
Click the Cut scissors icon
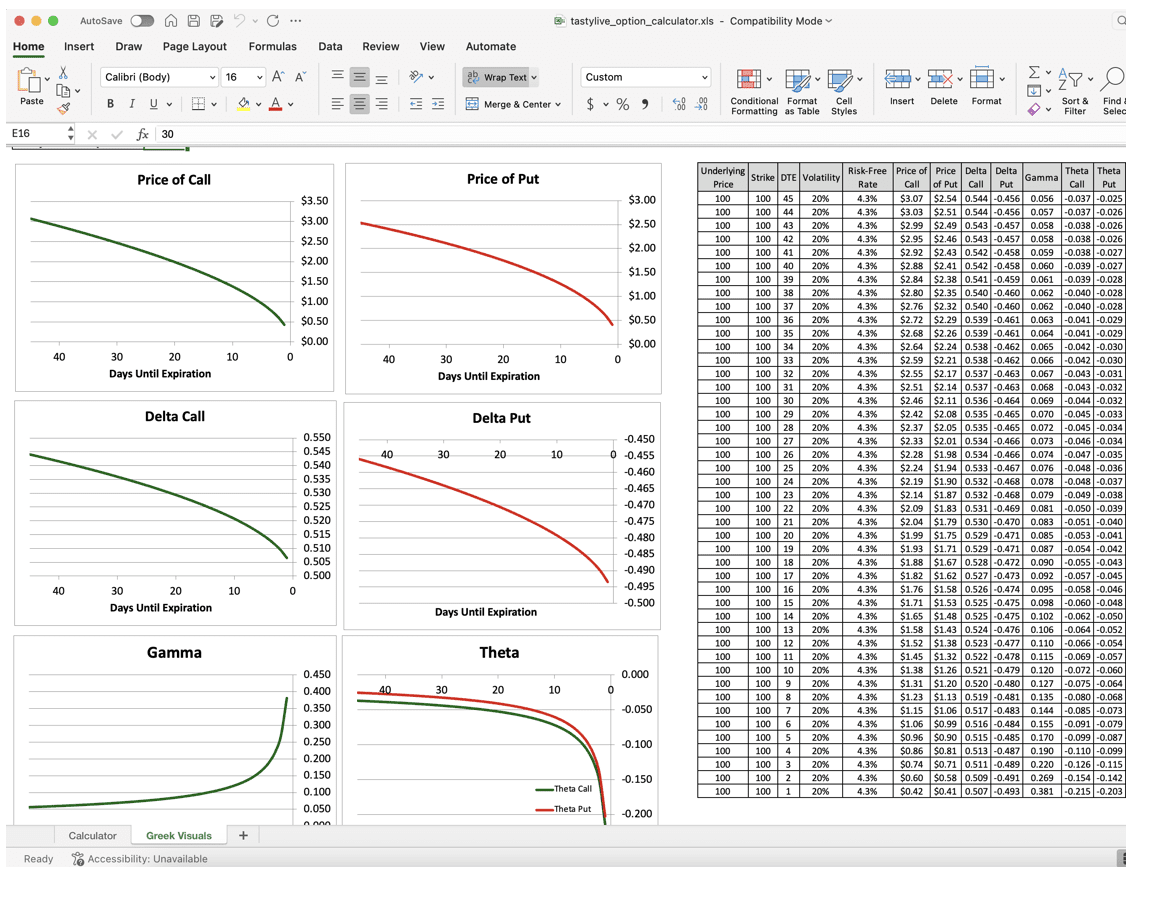tap(63, 72)
